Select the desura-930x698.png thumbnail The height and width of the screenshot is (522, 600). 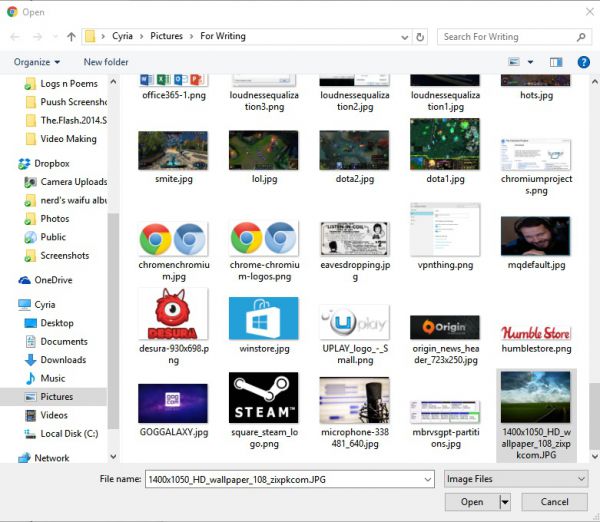point(173,314)
